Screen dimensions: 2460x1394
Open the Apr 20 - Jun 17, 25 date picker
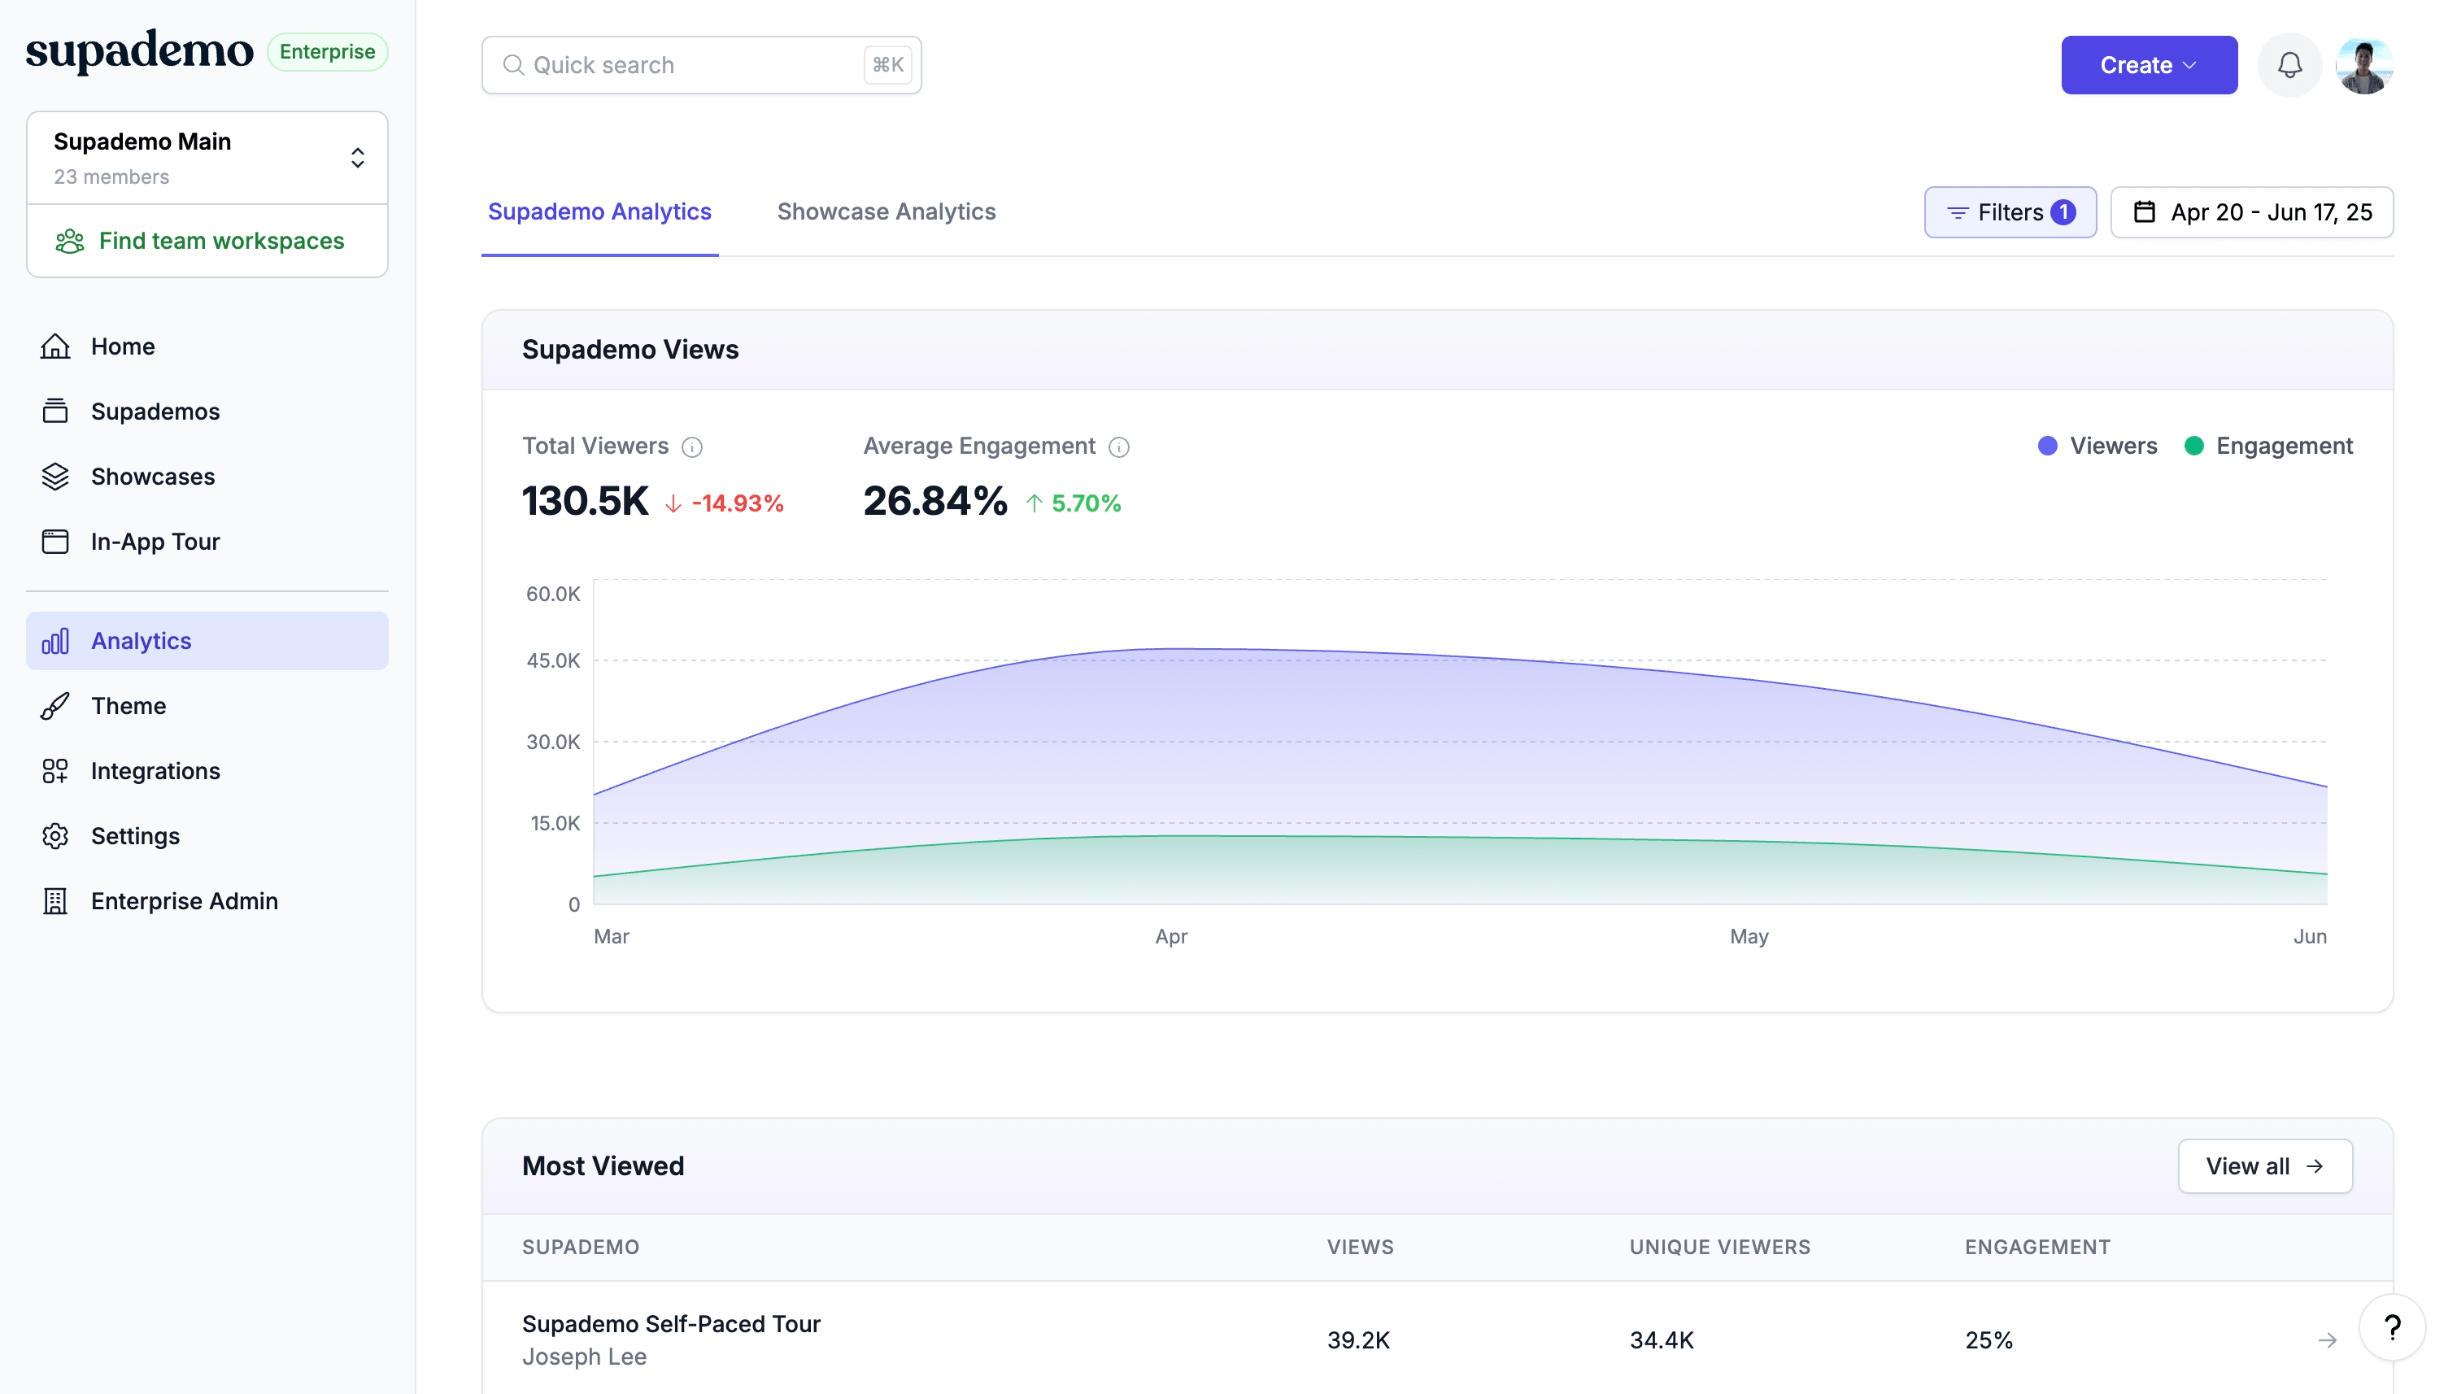[2252, 212]
